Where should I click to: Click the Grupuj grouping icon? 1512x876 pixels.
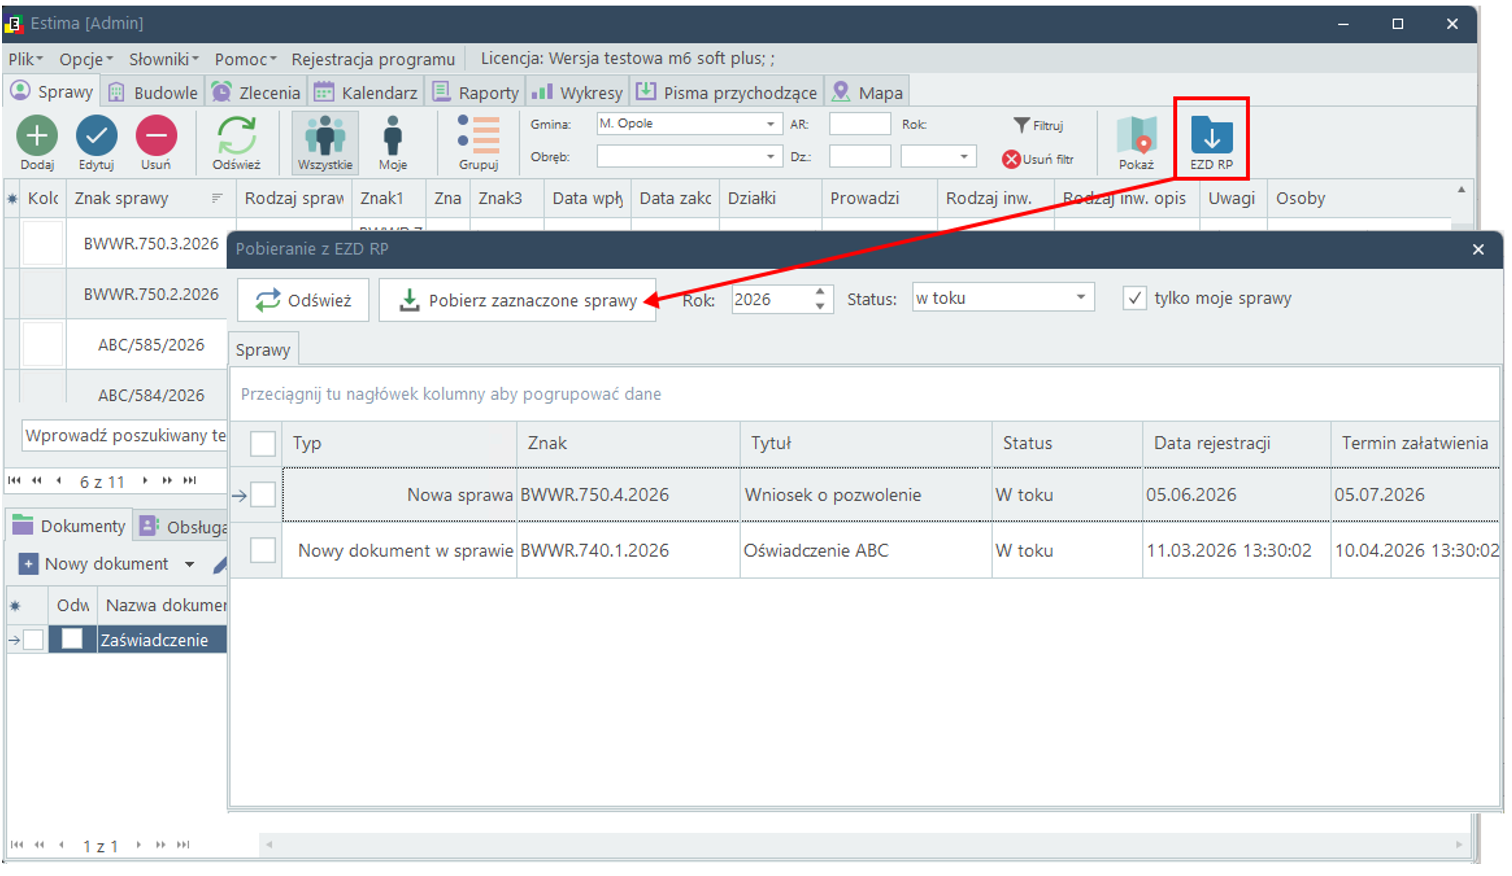coord(478,135)
